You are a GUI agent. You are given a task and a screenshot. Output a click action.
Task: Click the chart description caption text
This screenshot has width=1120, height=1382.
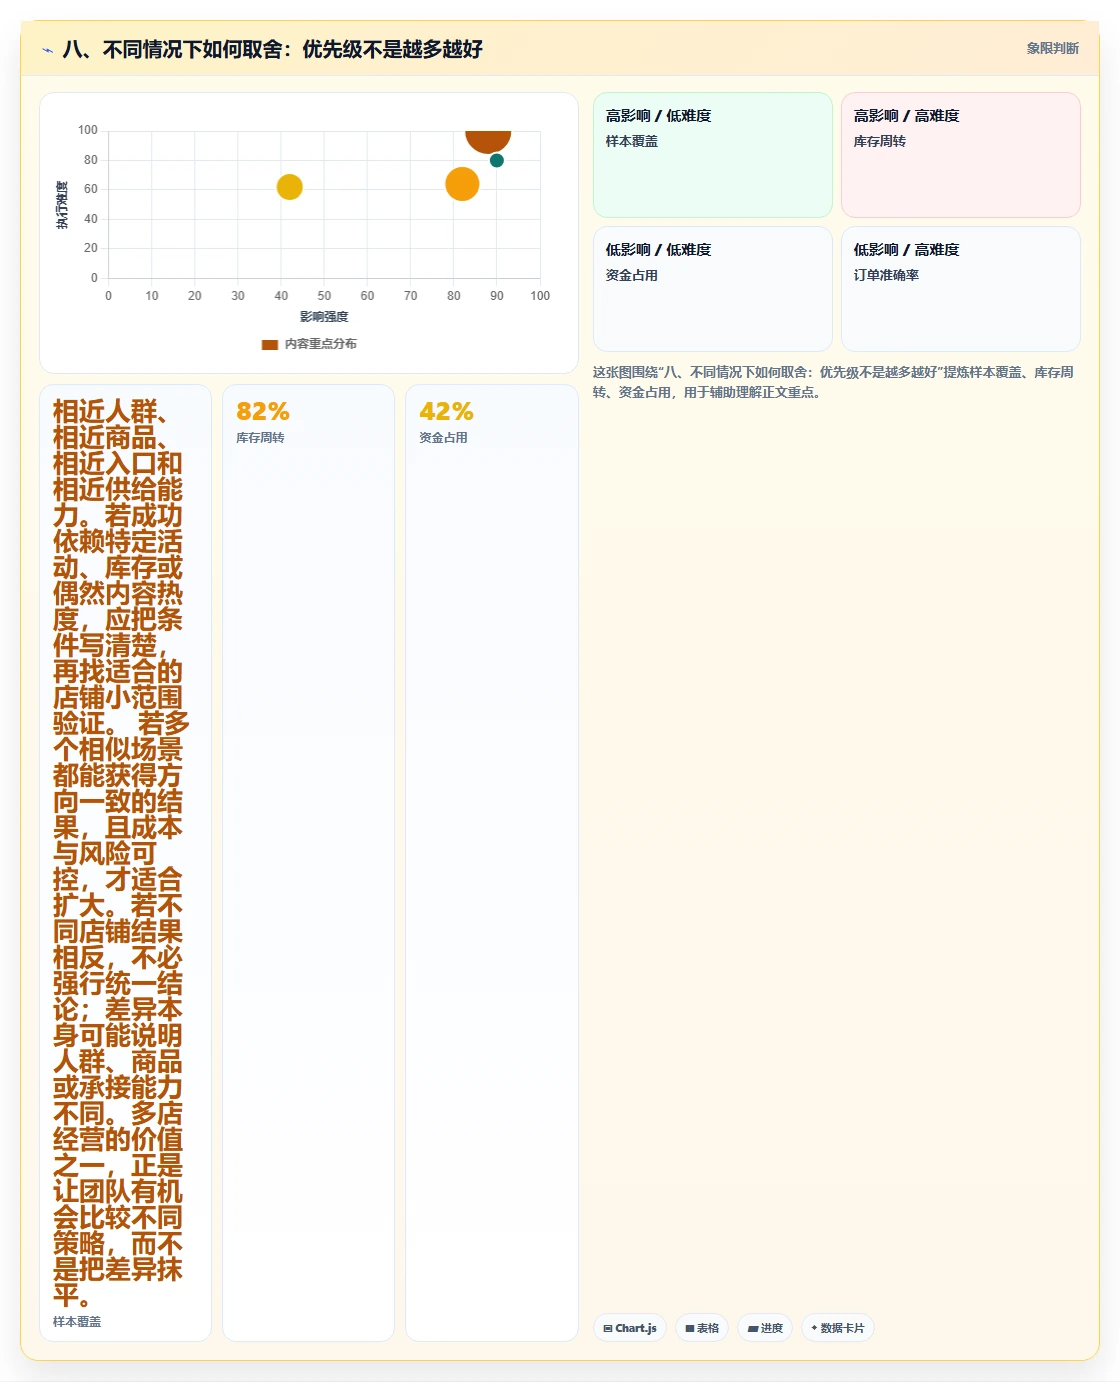click(833, 382)
